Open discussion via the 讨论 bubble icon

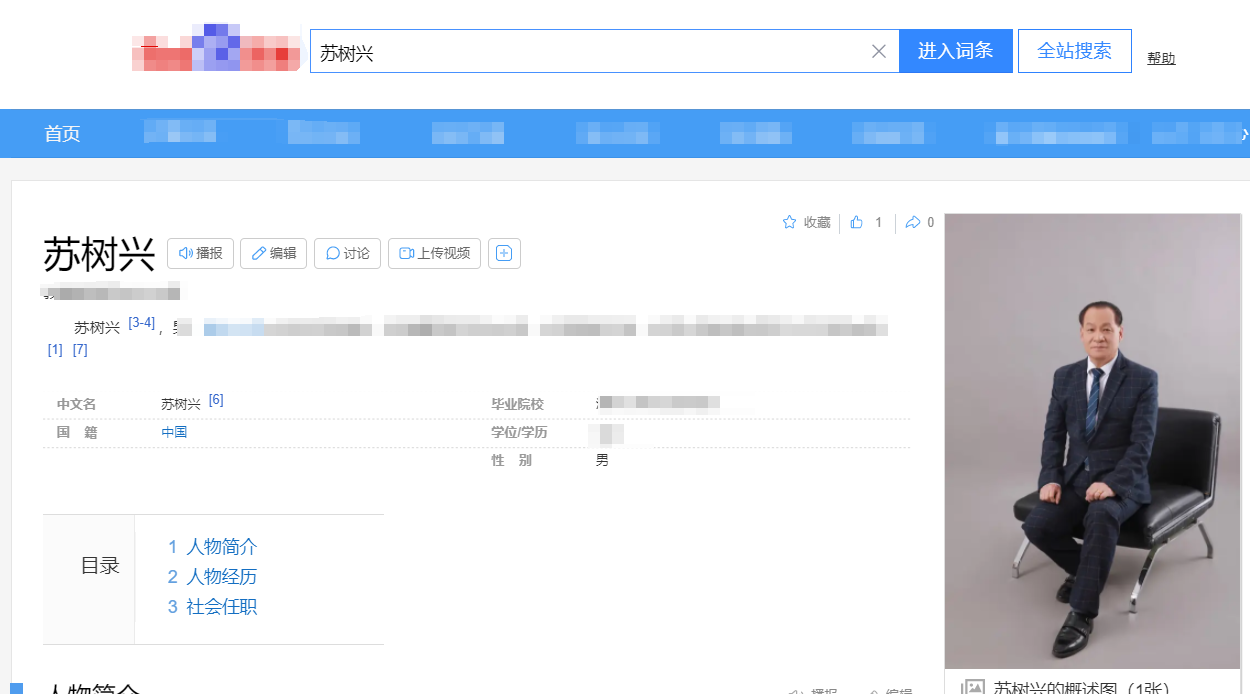click(x=331, y=253)
